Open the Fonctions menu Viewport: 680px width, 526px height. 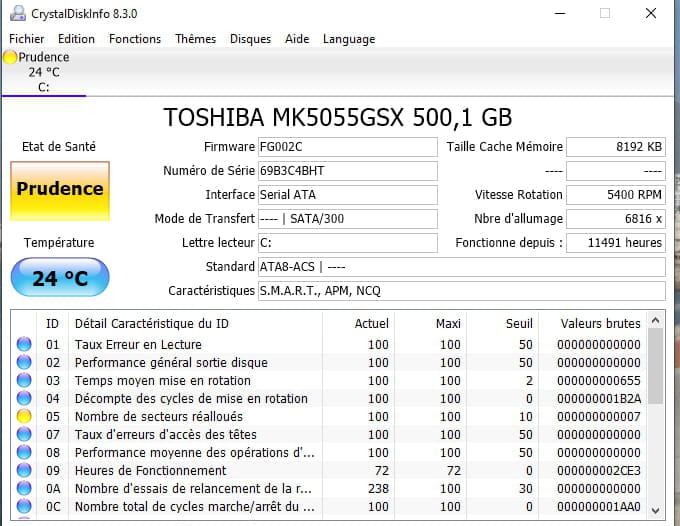pos(135,39)
